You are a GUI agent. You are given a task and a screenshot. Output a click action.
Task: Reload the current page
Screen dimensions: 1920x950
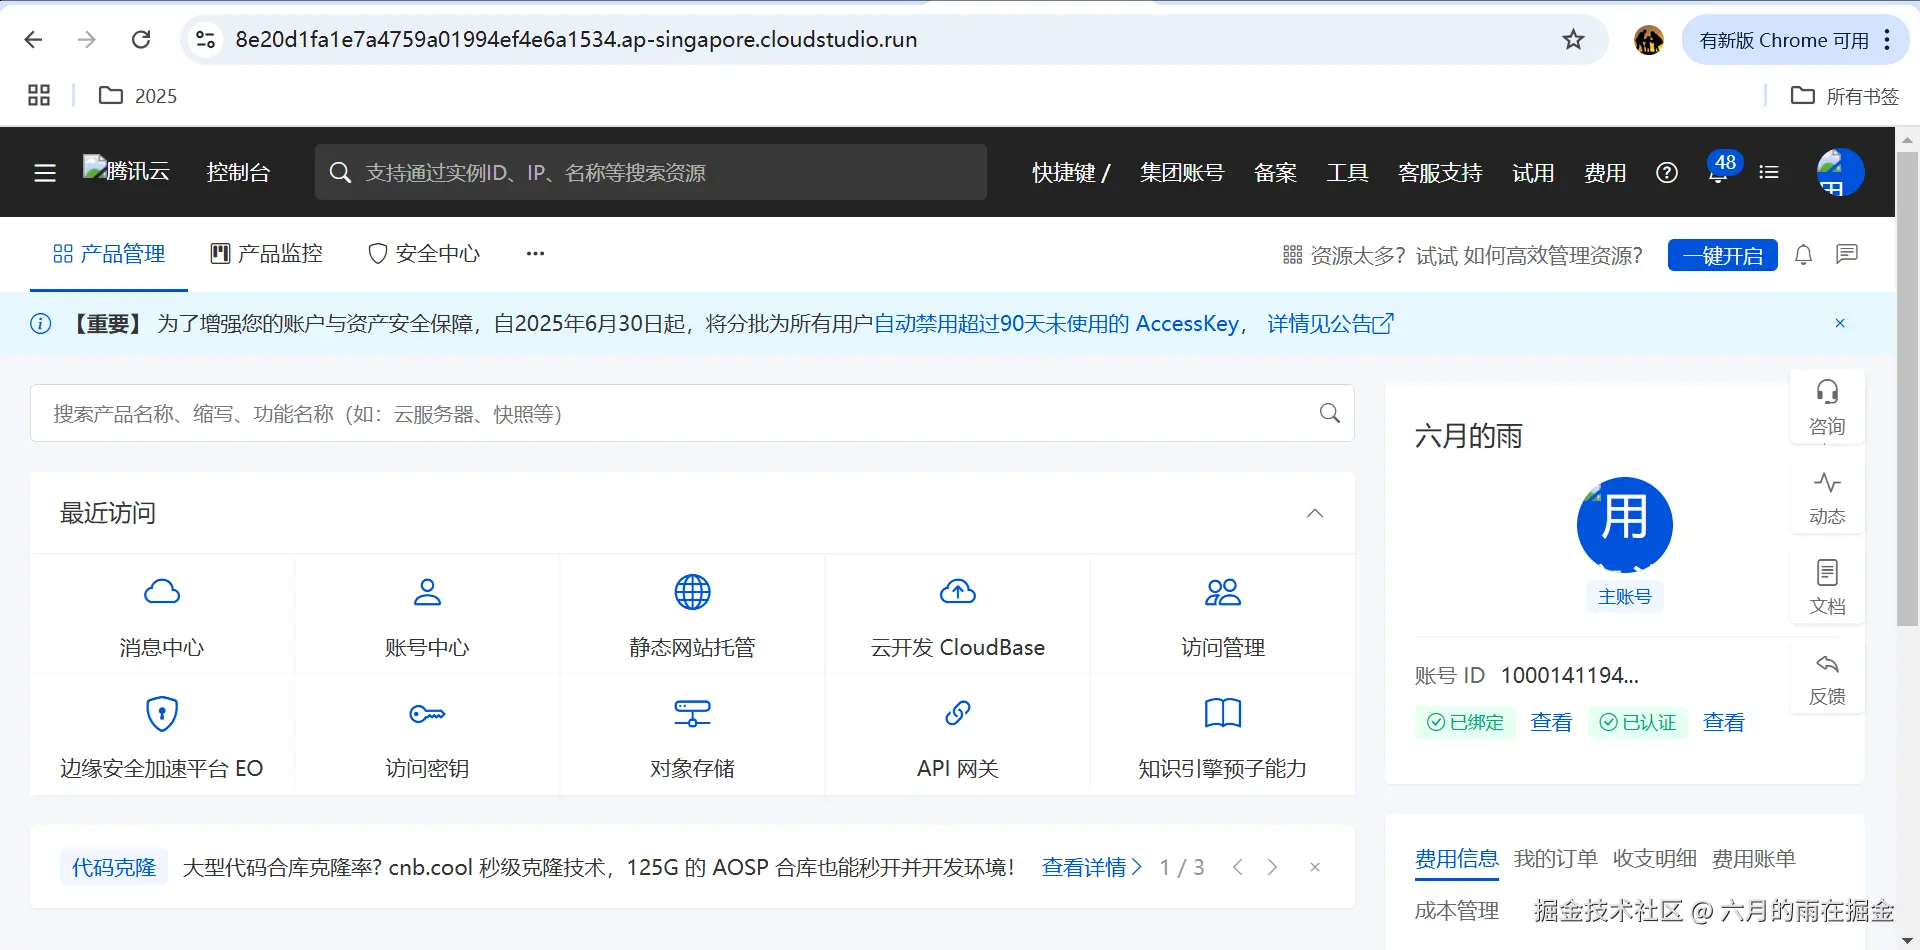[x=141, y=39]
